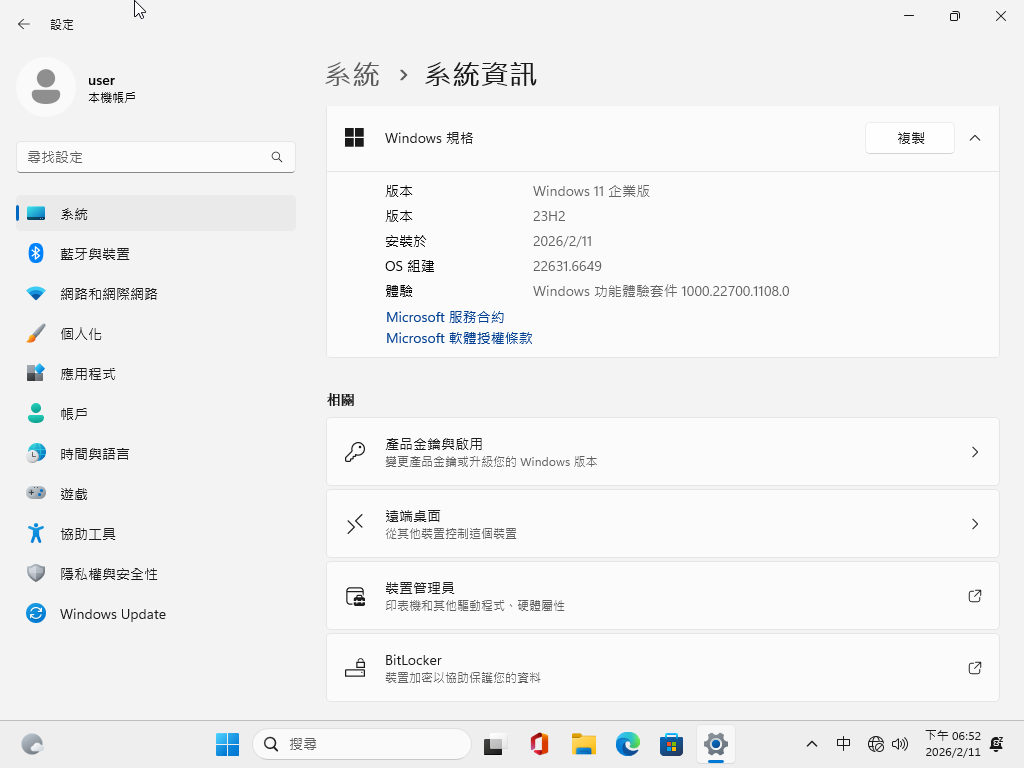This screenshot has width=1024, height=768.
Task: Click the Bluetooth icon for 藍牙與裝置
Action: [36, 254]
